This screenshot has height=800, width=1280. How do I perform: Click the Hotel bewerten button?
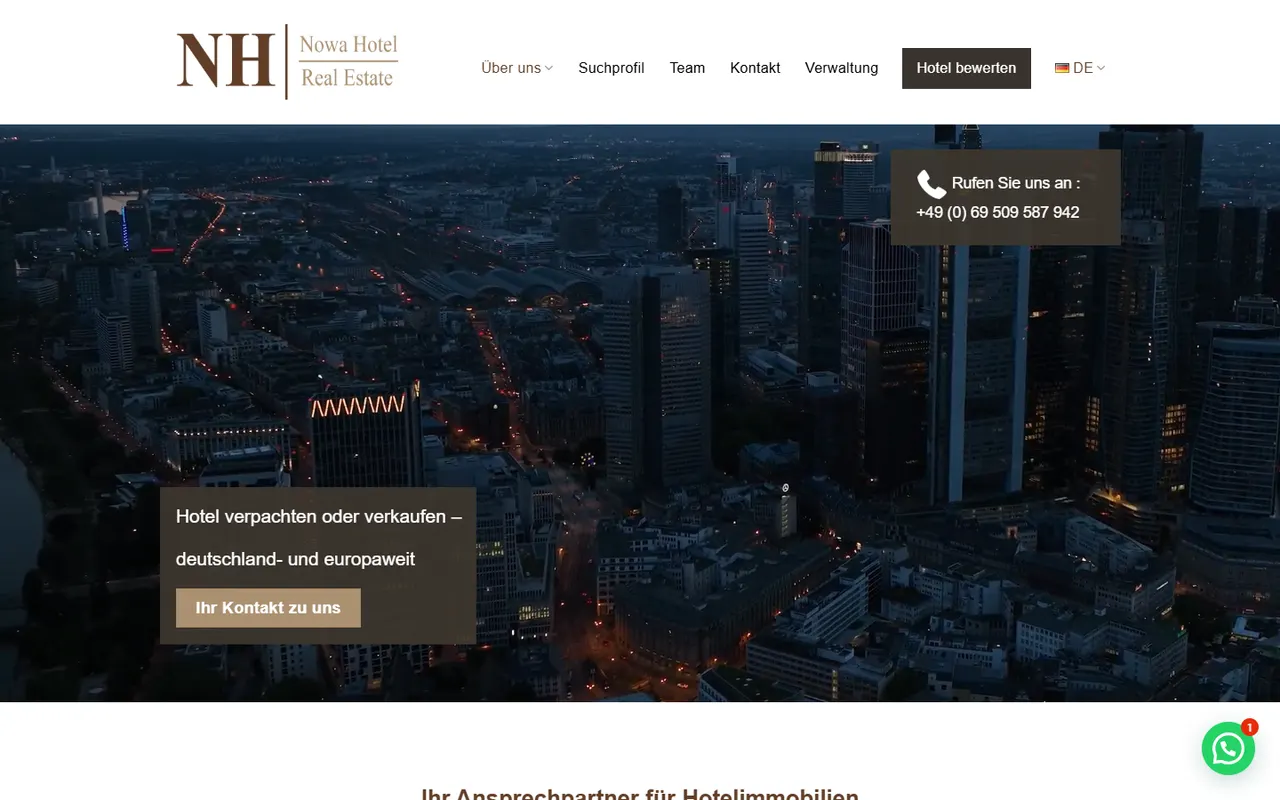pos(966,68)
